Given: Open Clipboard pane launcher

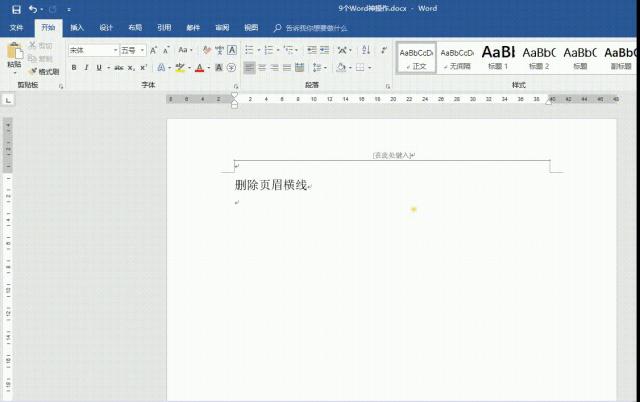Looking at the screenshot, I should pos(61,86).
